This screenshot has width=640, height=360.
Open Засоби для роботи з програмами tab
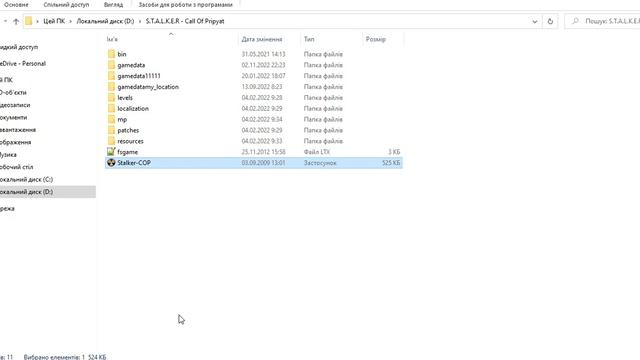point(185,5)
